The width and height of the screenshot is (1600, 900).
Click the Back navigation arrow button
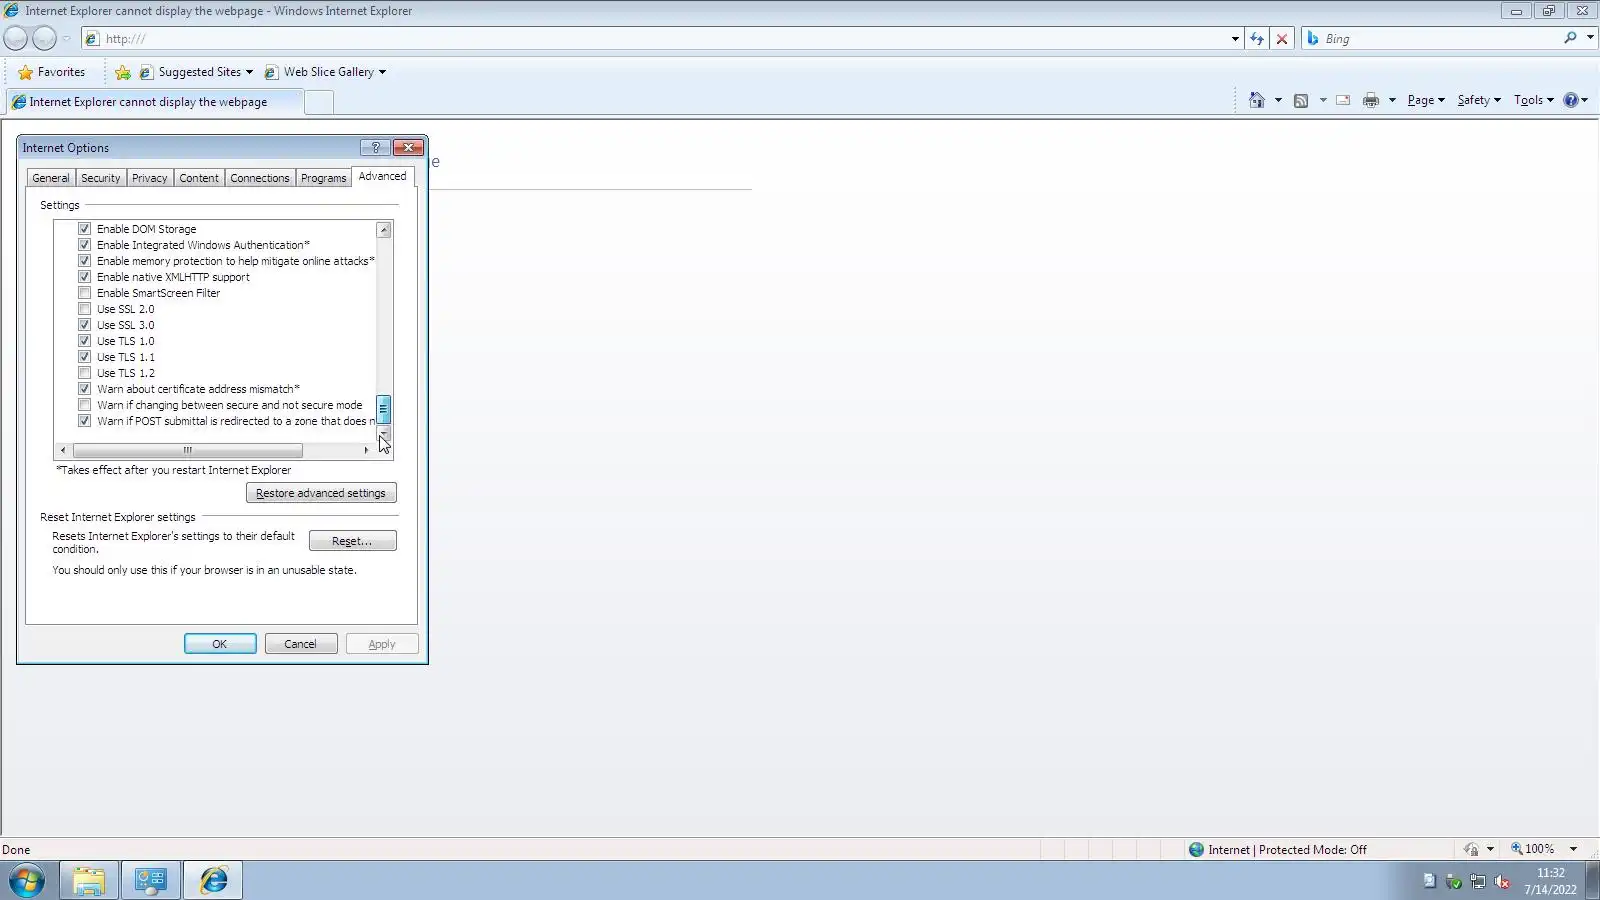coord(16,39)
